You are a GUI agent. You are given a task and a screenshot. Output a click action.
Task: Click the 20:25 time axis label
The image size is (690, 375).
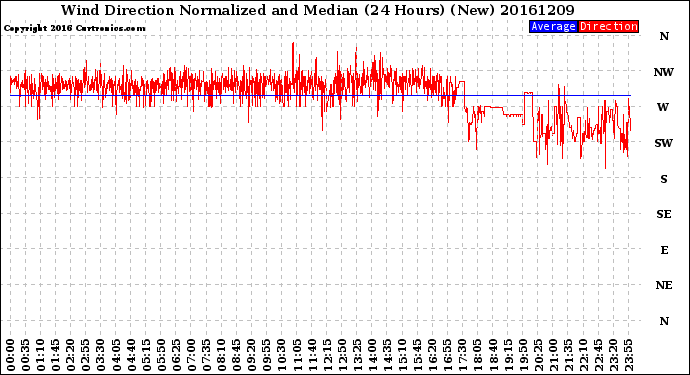pyautogui.click(x=538, y=355)
